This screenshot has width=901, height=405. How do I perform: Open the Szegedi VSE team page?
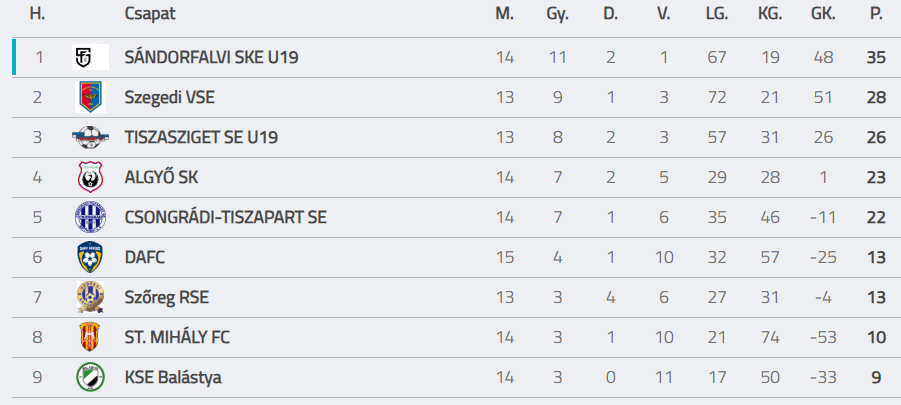(169, 97)
